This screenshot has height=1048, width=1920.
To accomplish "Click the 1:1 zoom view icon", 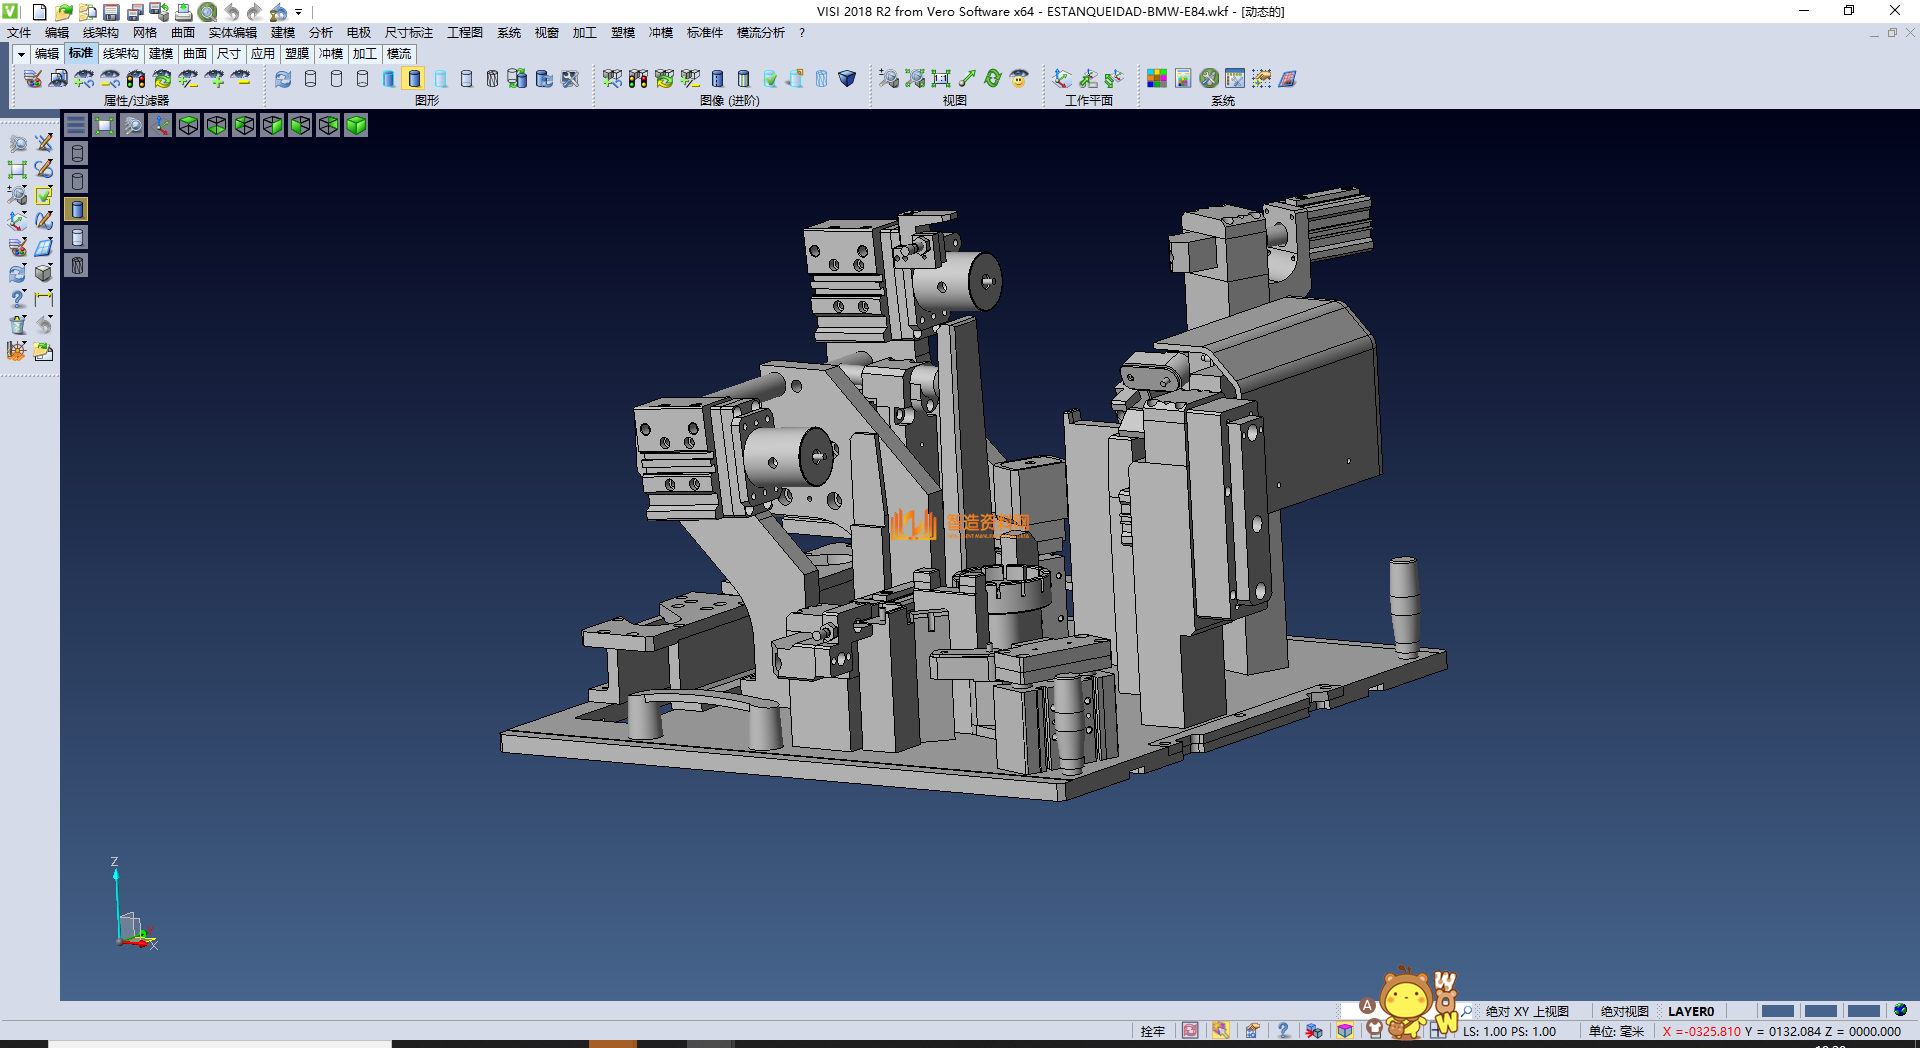I will pos(941,79).
